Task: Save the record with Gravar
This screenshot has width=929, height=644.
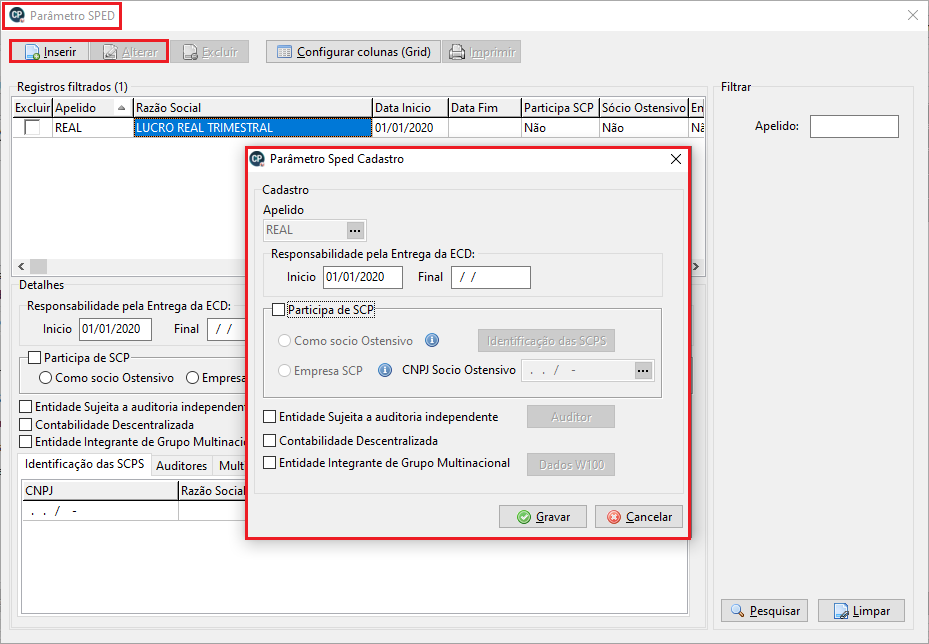Action: tap(543, 517)
